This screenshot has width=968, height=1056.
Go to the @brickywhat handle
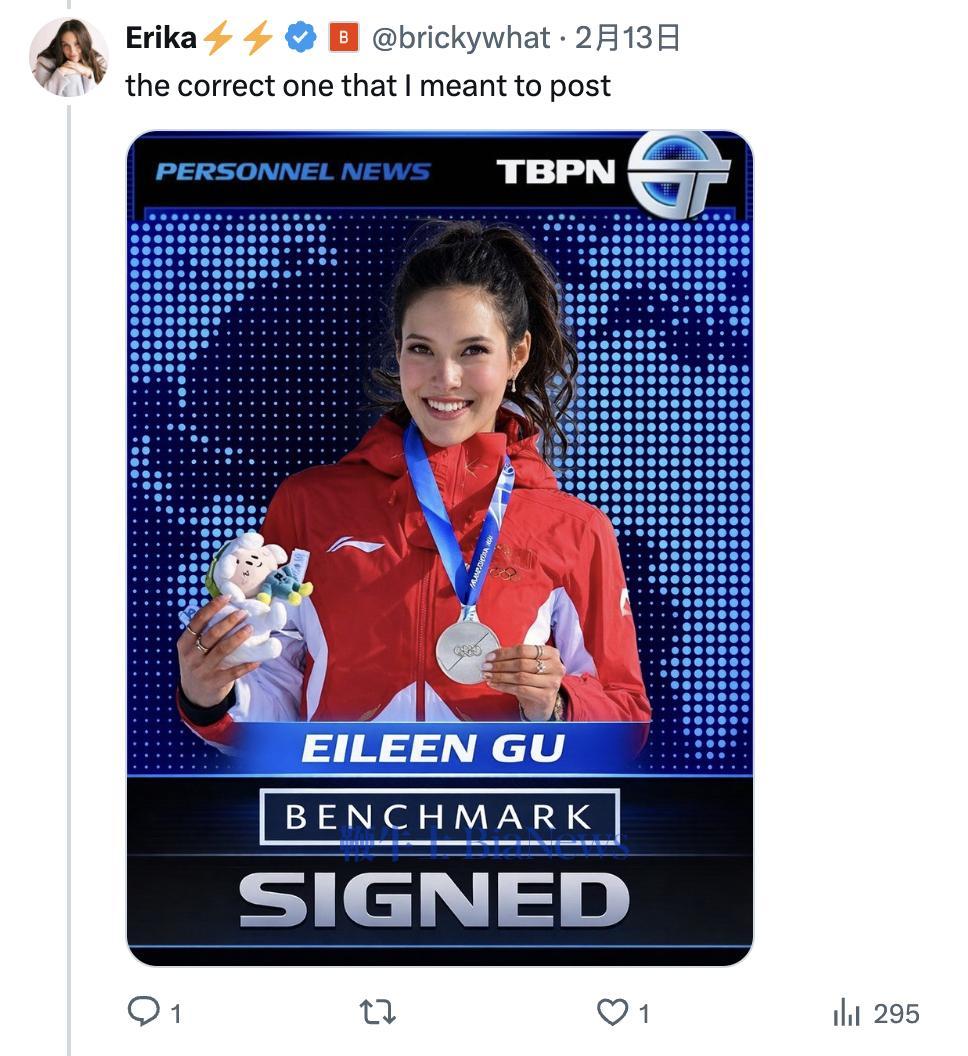coord(461,38)
